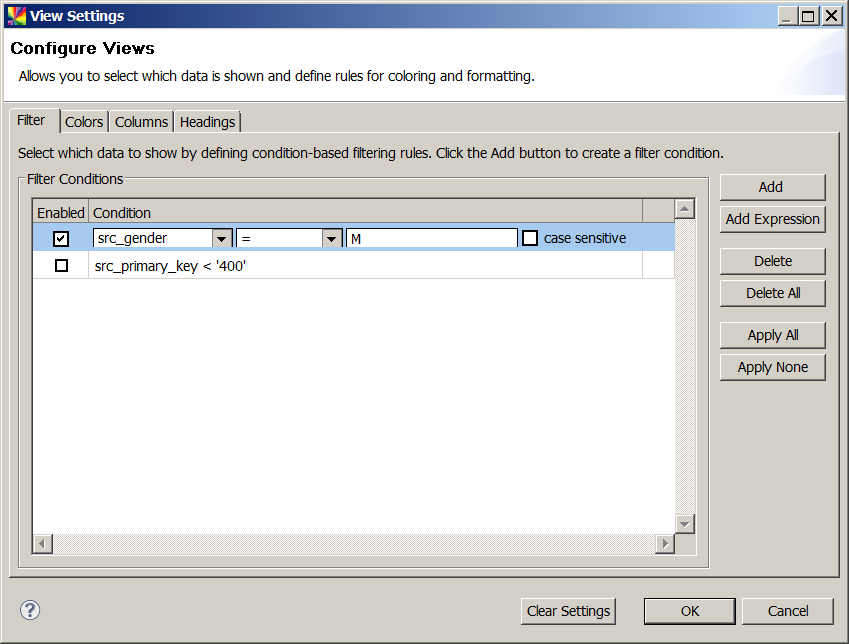Select the Filter tab
Viewport: 849px width, 644px height.
29,119
